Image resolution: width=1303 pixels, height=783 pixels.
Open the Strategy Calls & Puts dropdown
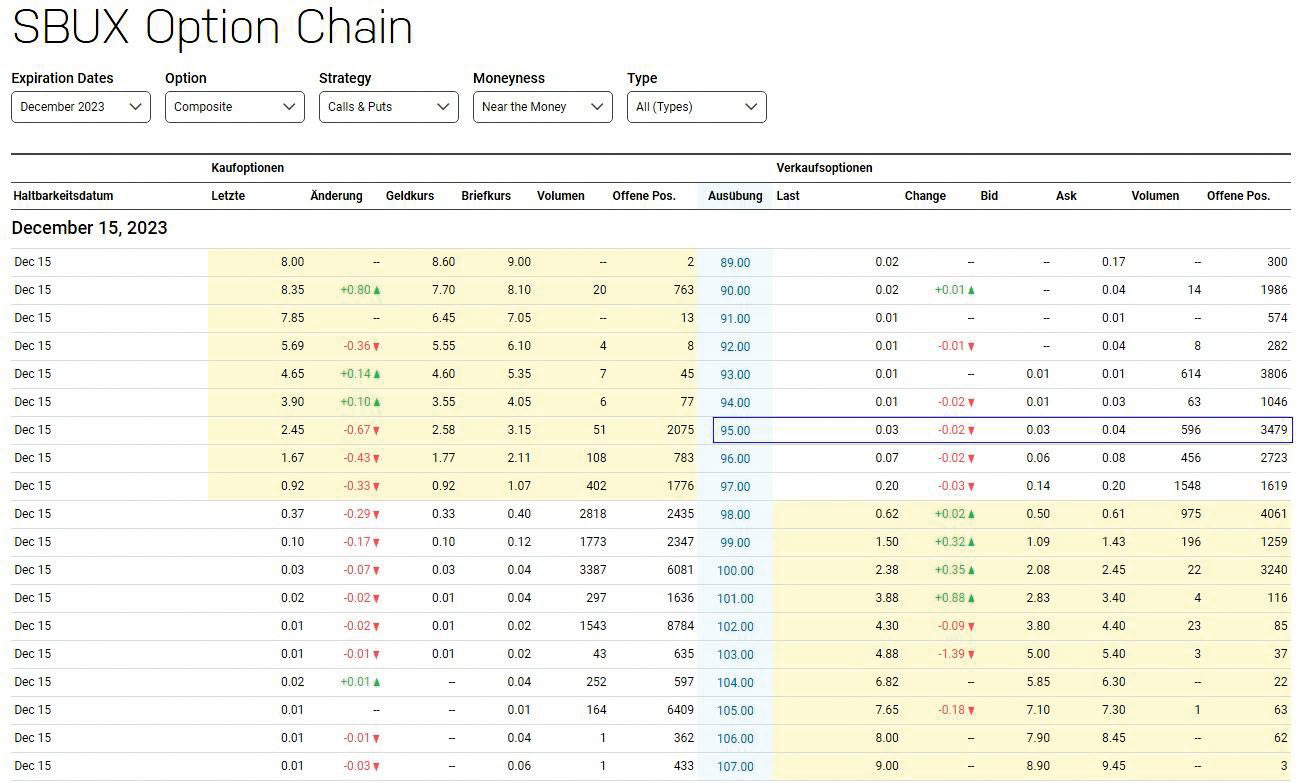pos(389,107)
